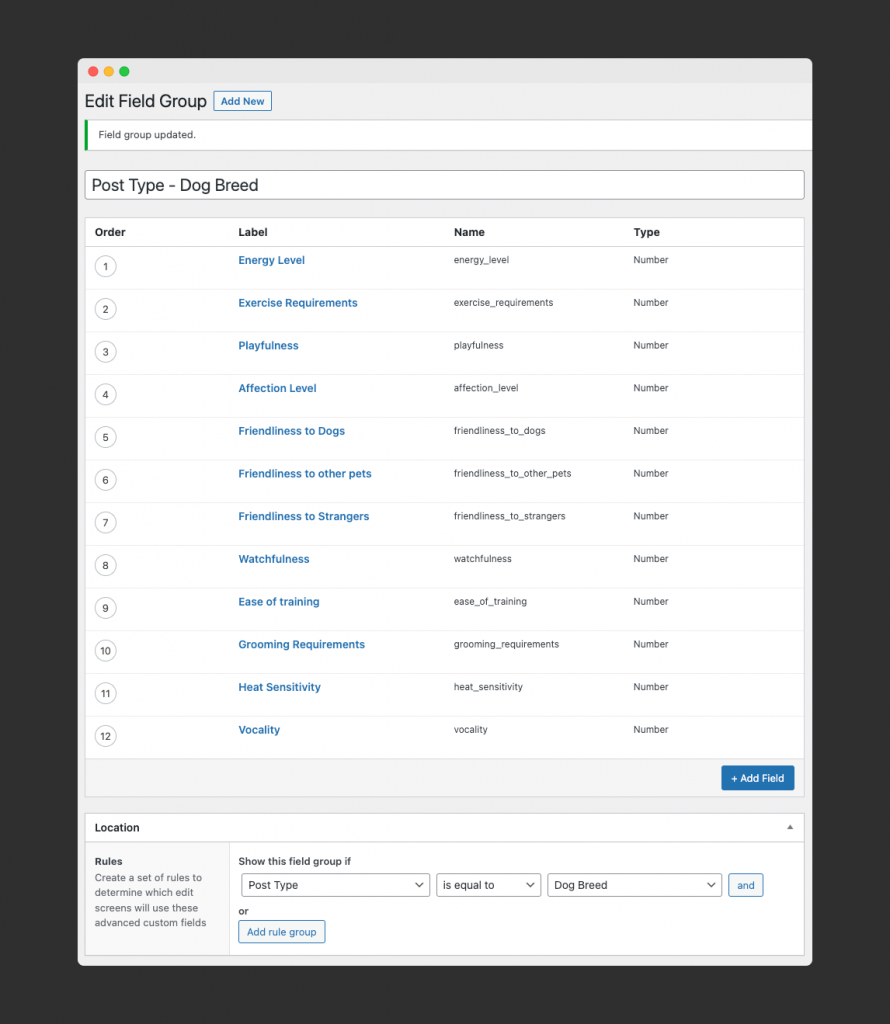The height and width of the screenshot is (1024, 890).
Task: Click the heat_sensitivity name cell
Action: click(488, 687)
